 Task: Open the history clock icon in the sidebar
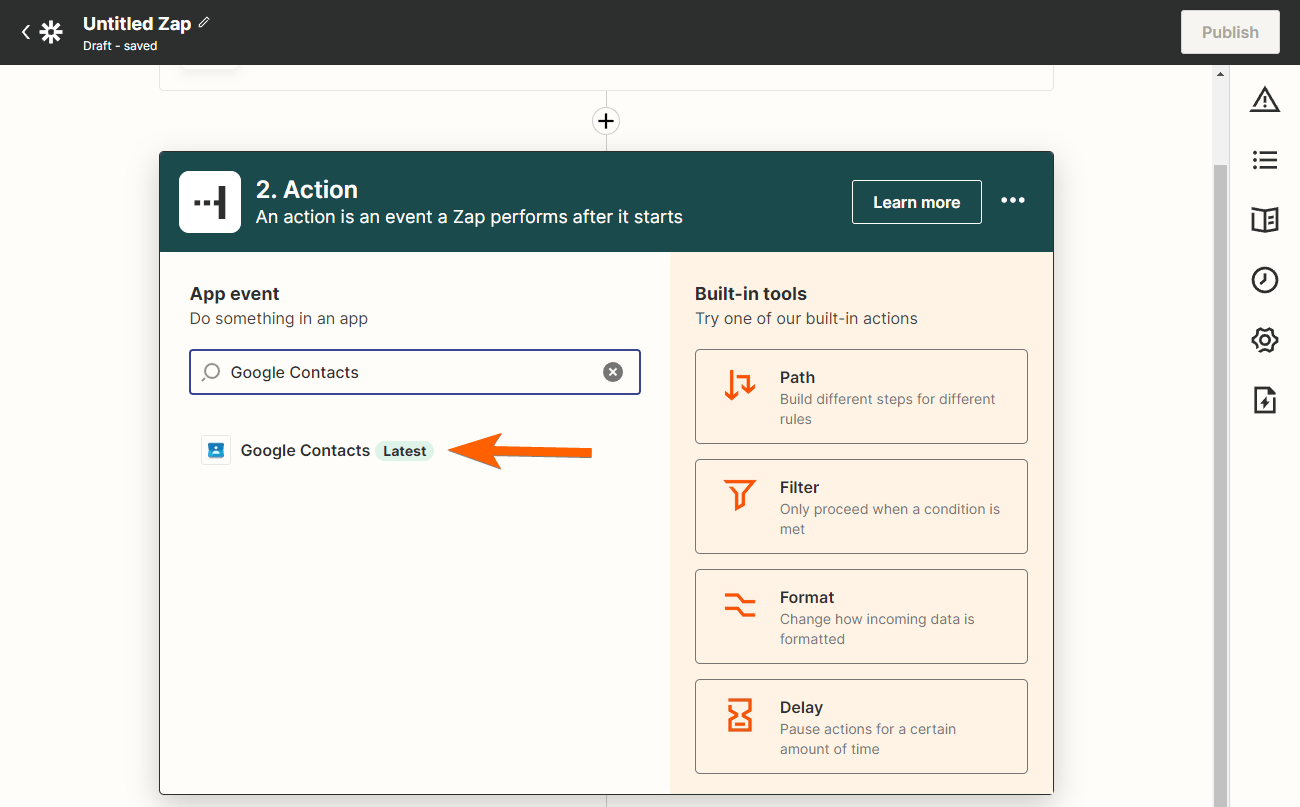pos(1265,280)
